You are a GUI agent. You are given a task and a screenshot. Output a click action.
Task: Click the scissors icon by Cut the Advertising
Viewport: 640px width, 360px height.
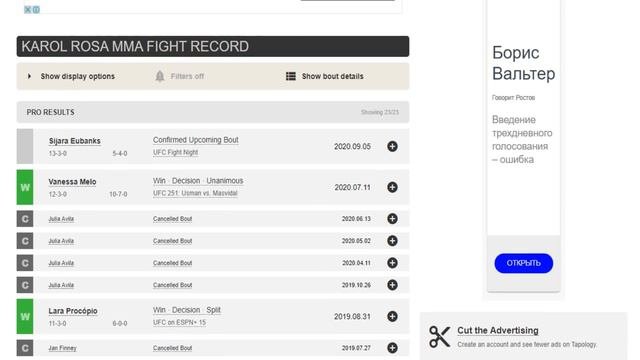point(439,337)
